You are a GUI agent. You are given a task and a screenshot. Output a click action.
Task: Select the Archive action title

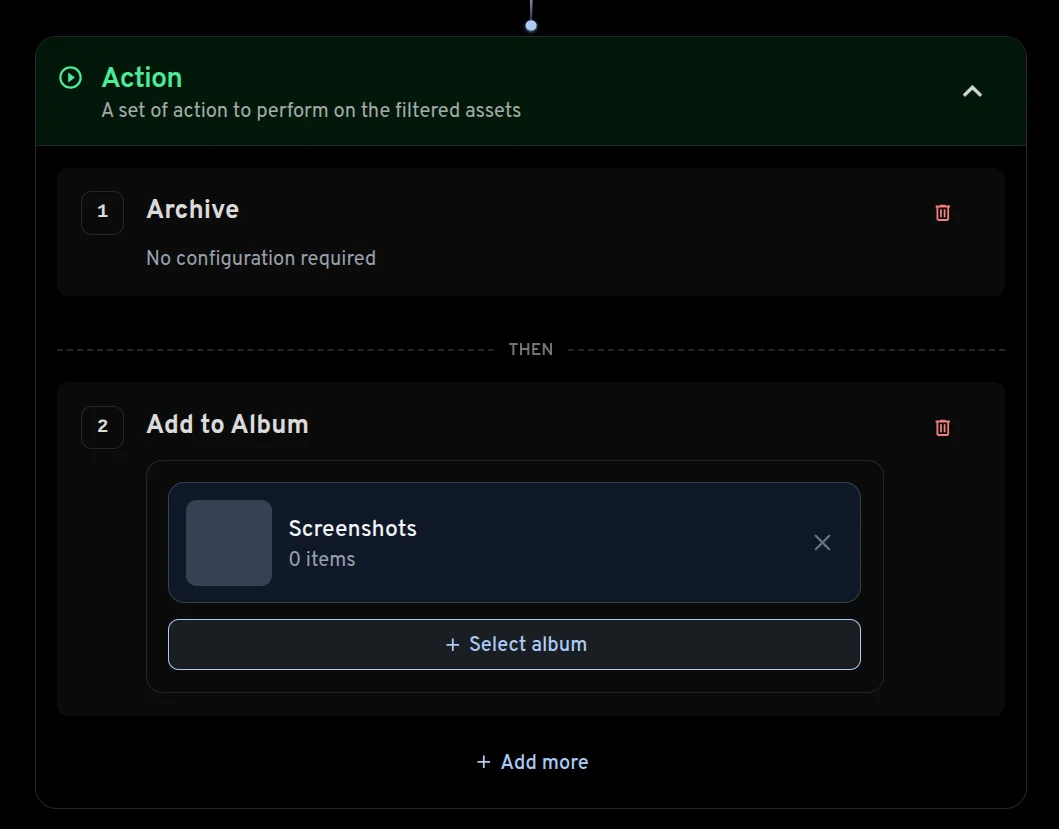(193, 209)
